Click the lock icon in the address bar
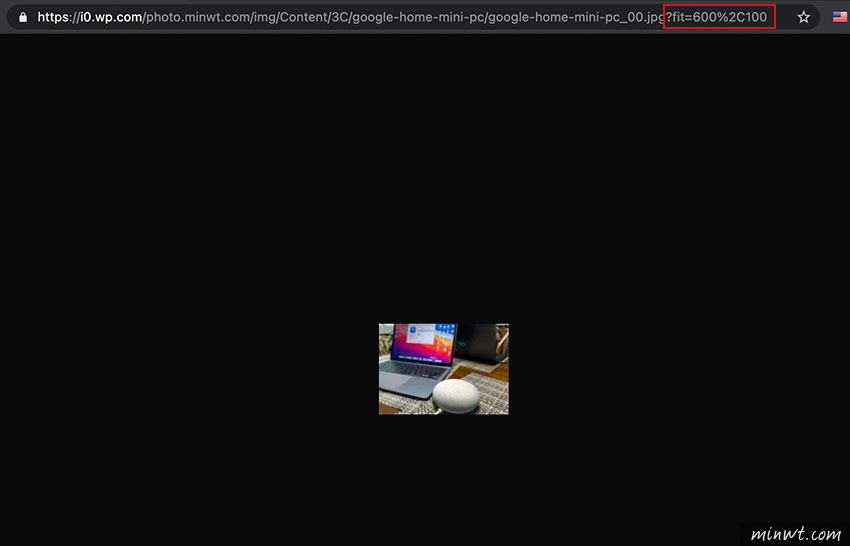850x546 pixels. [x=23, y=17]
